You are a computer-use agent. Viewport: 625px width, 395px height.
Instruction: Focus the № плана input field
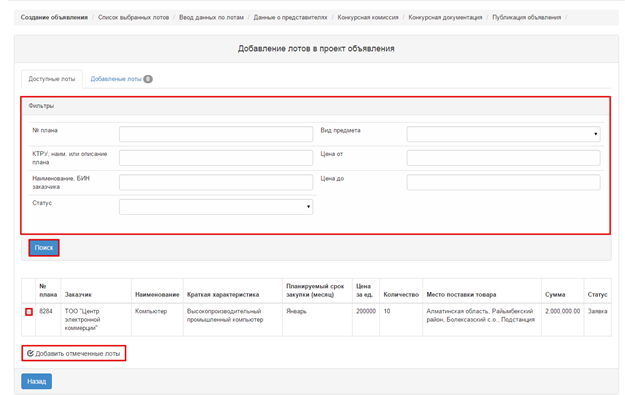216,134
